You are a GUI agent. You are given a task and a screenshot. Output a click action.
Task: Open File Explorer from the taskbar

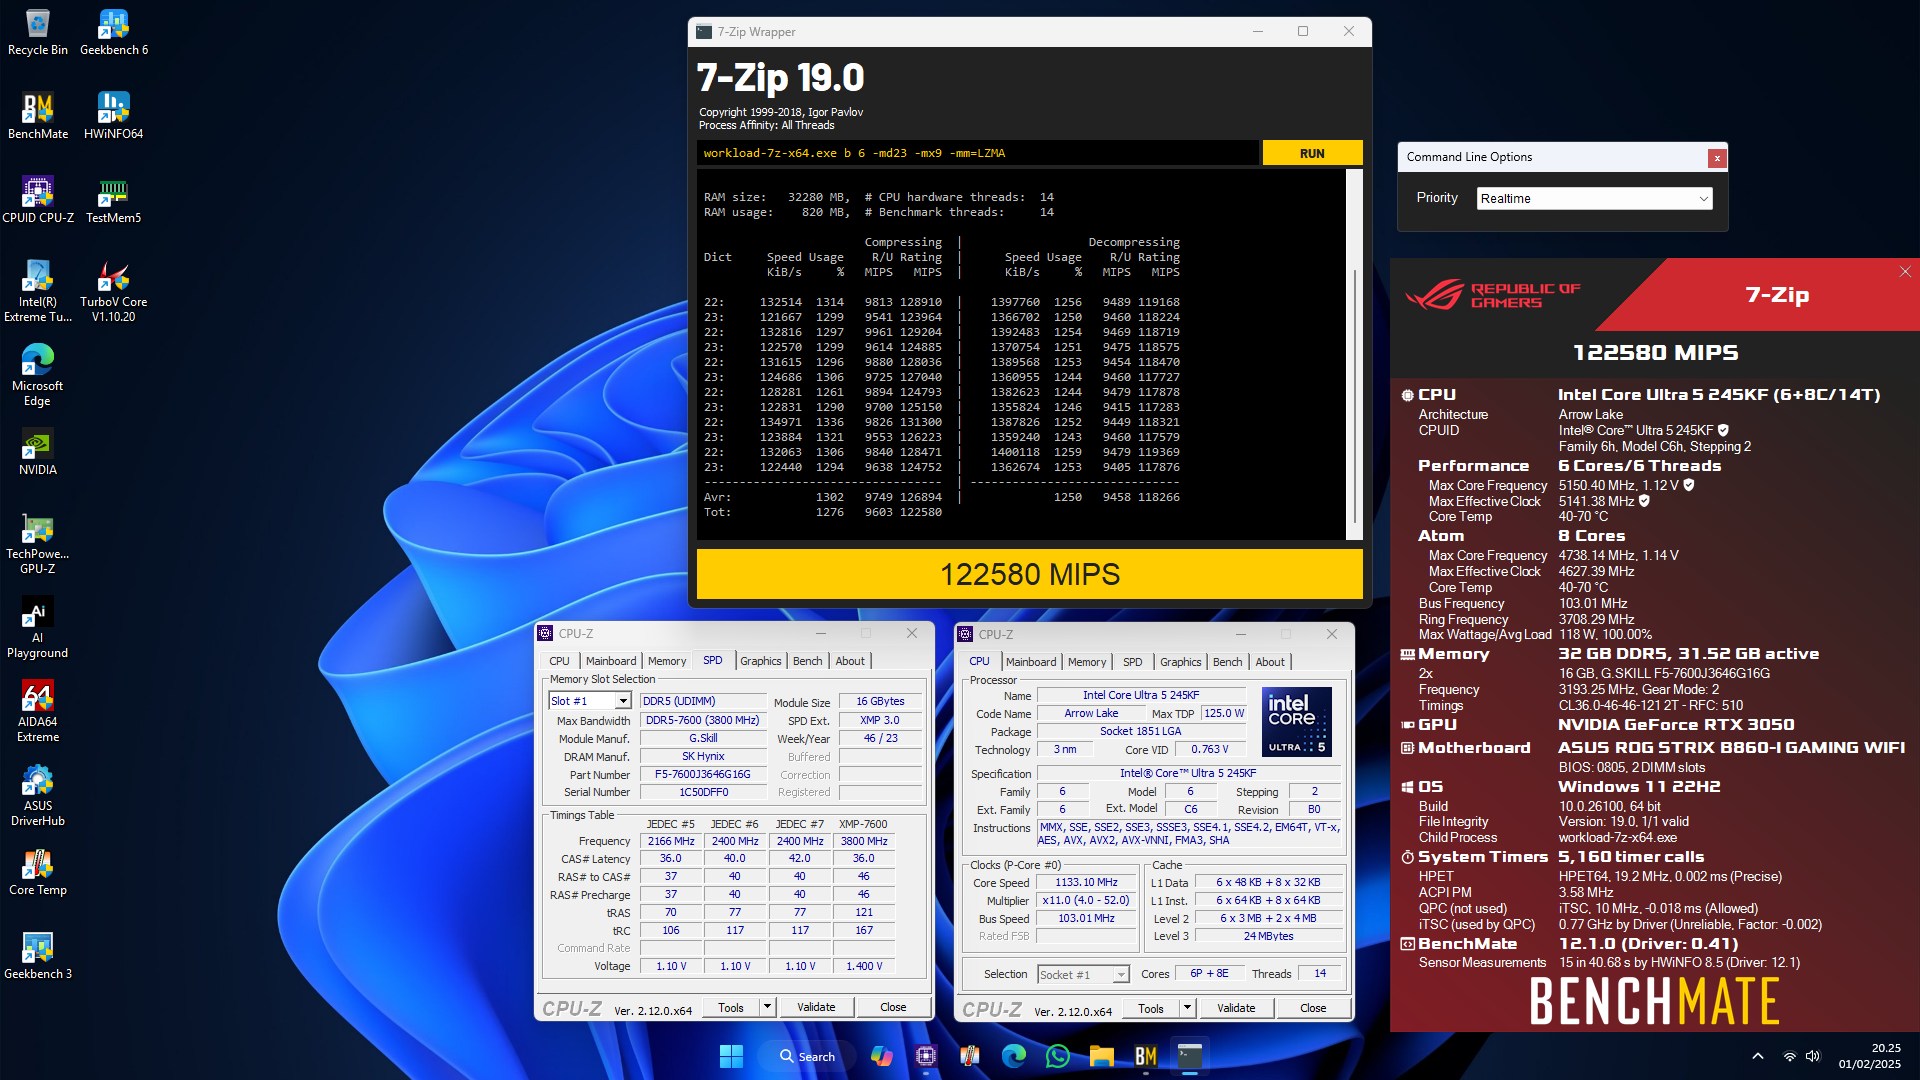(x=1102, y=1056)
